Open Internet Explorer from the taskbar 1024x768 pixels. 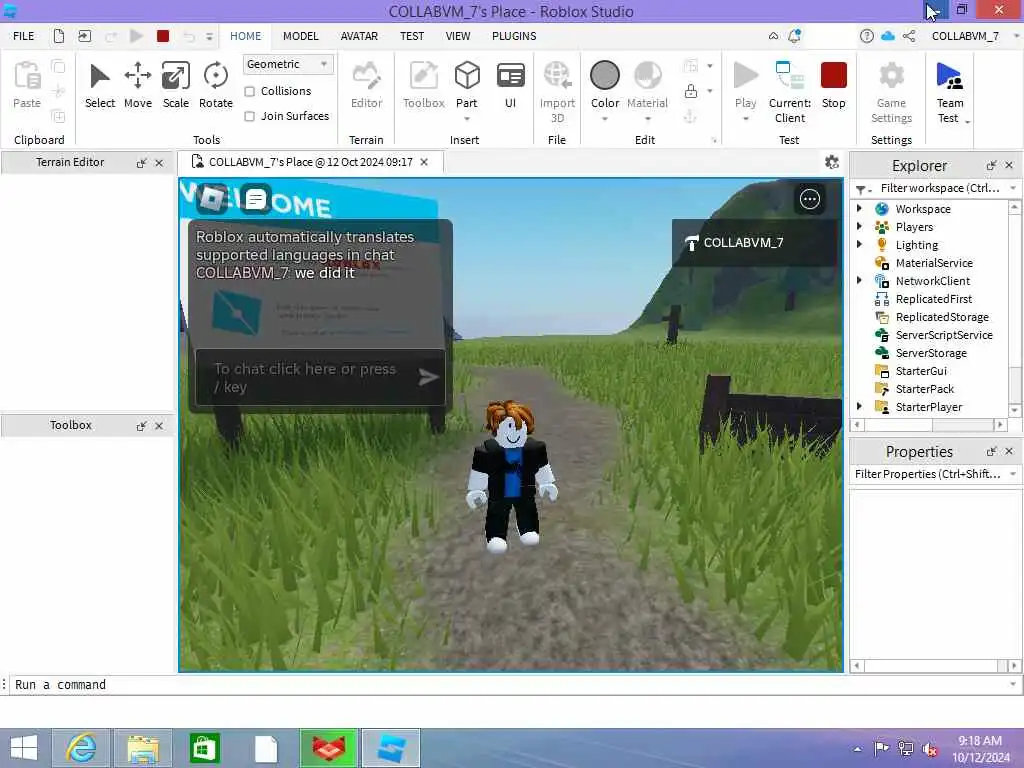pyautogui.click(x=81, y=748)
